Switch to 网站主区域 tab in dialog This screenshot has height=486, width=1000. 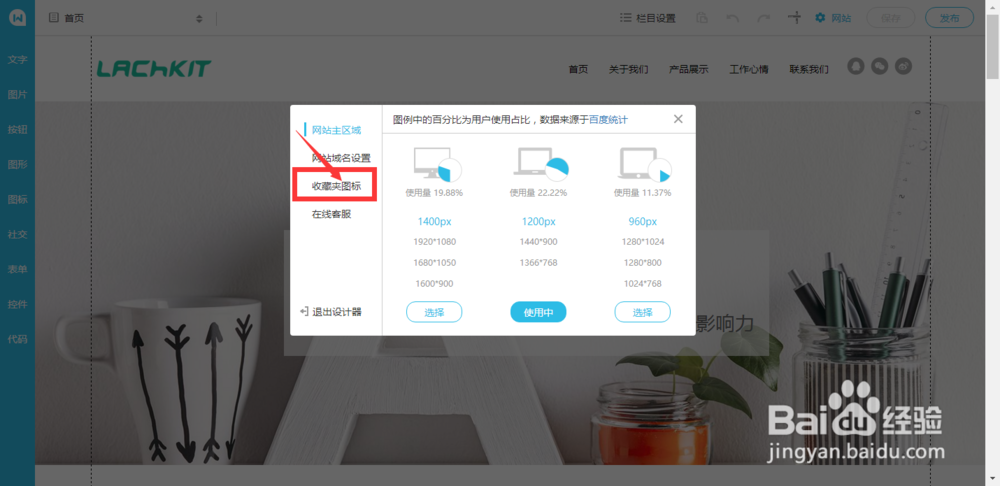(x=336, y=130)
